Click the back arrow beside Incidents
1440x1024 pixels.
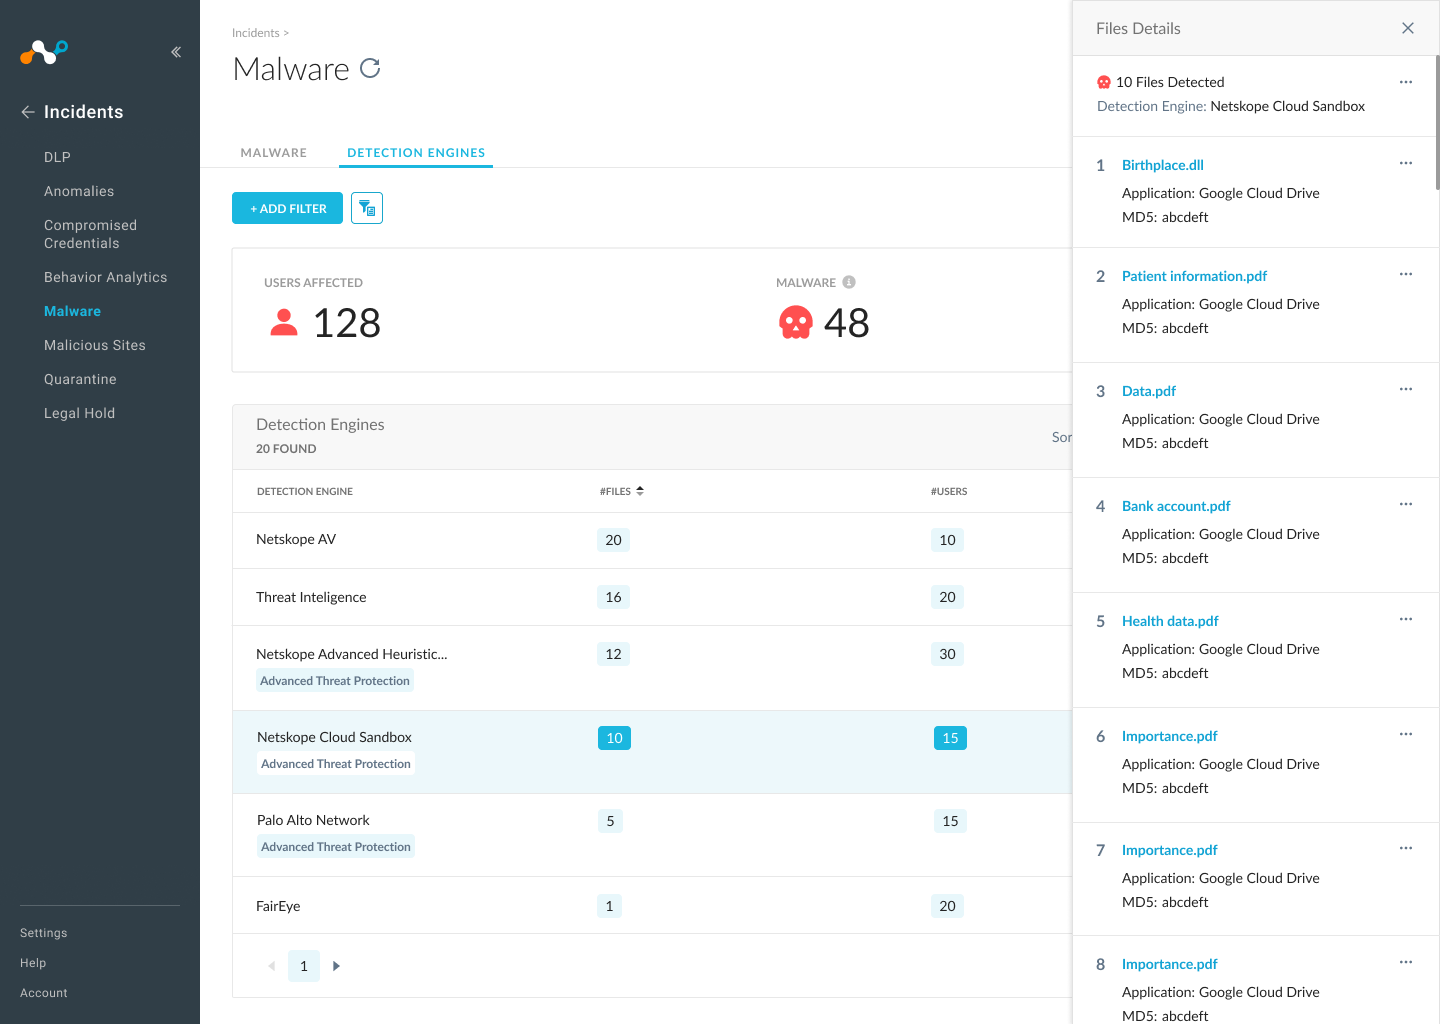tap(28, 112)
